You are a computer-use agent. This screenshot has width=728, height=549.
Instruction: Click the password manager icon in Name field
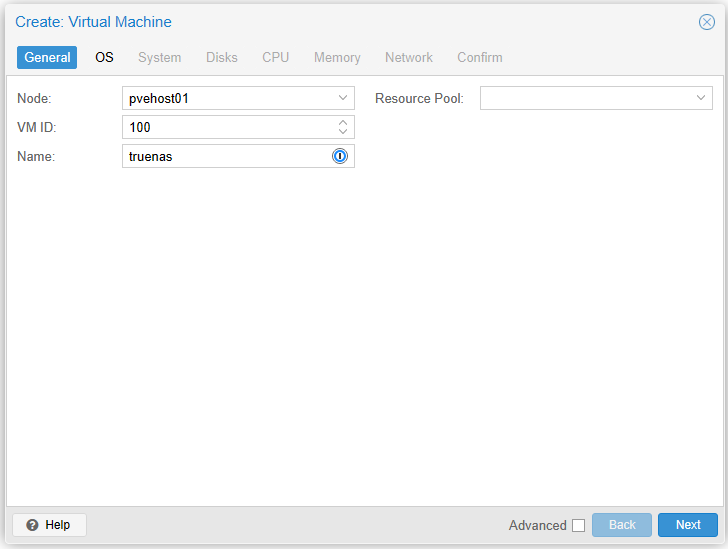[x=340, y=156]
